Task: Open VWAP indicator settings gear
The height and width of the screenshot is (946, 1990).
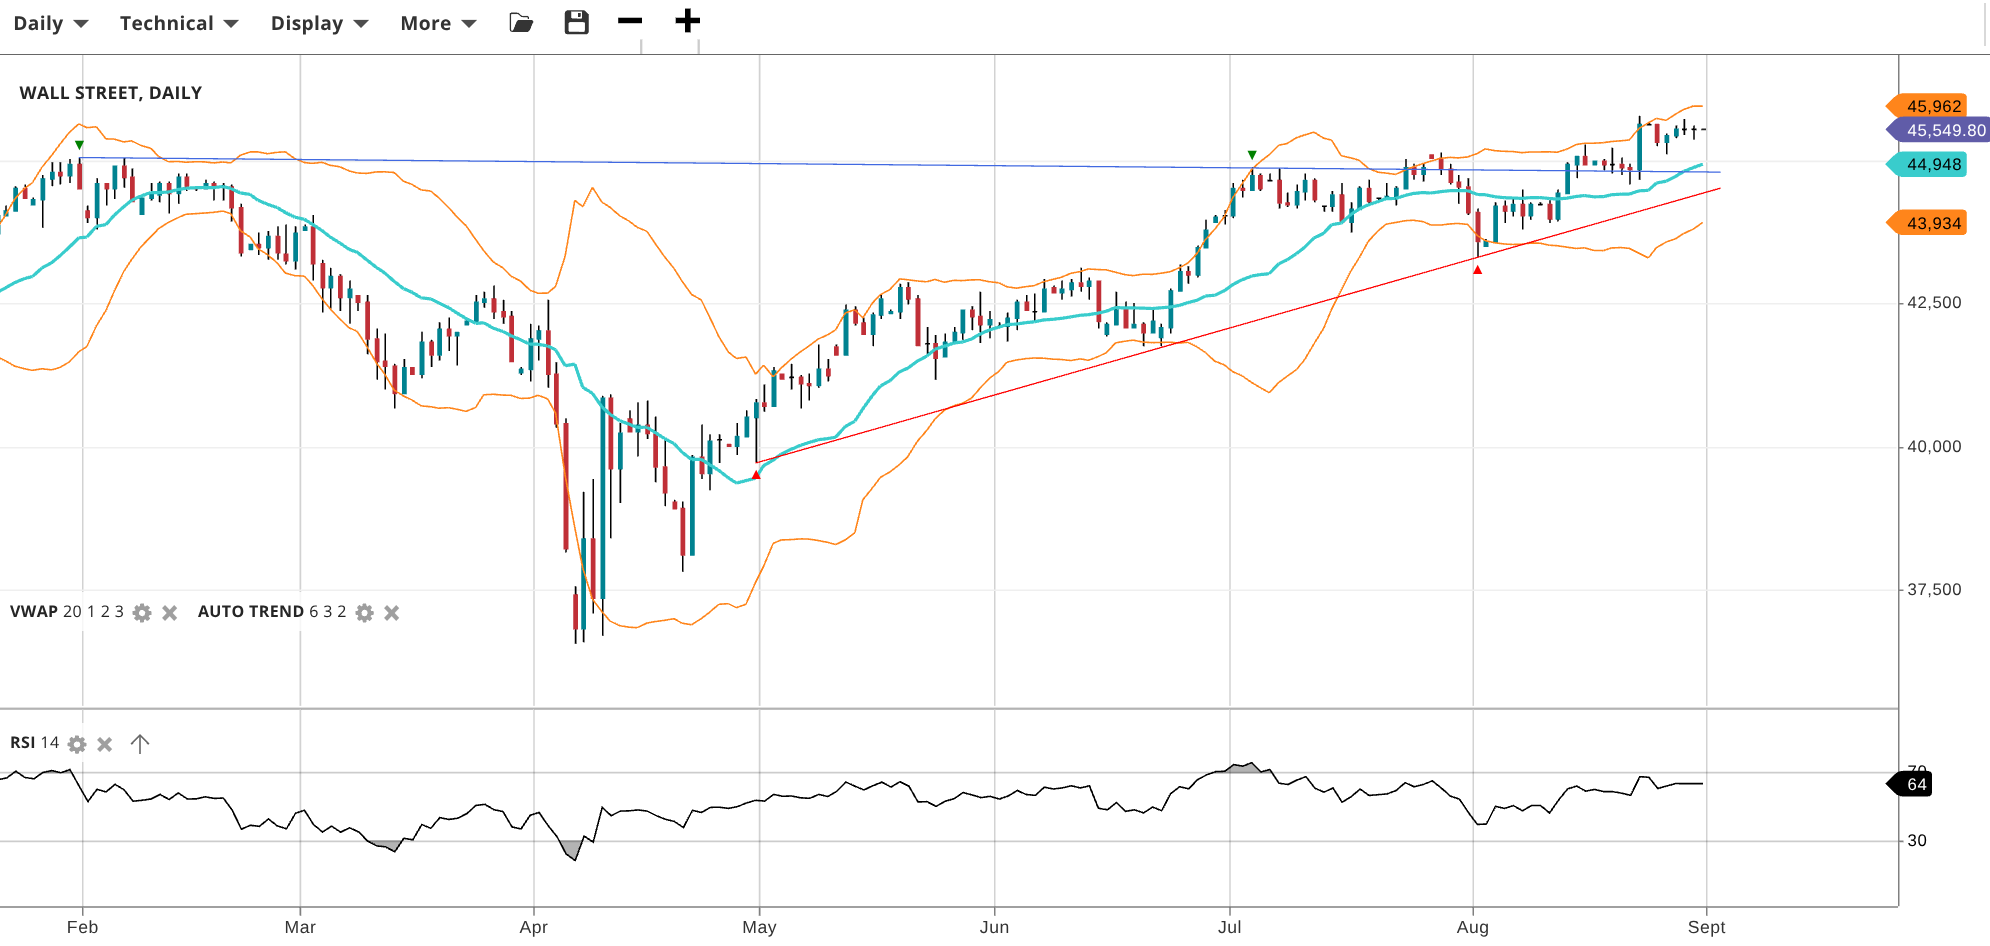Action: (142, 613)
